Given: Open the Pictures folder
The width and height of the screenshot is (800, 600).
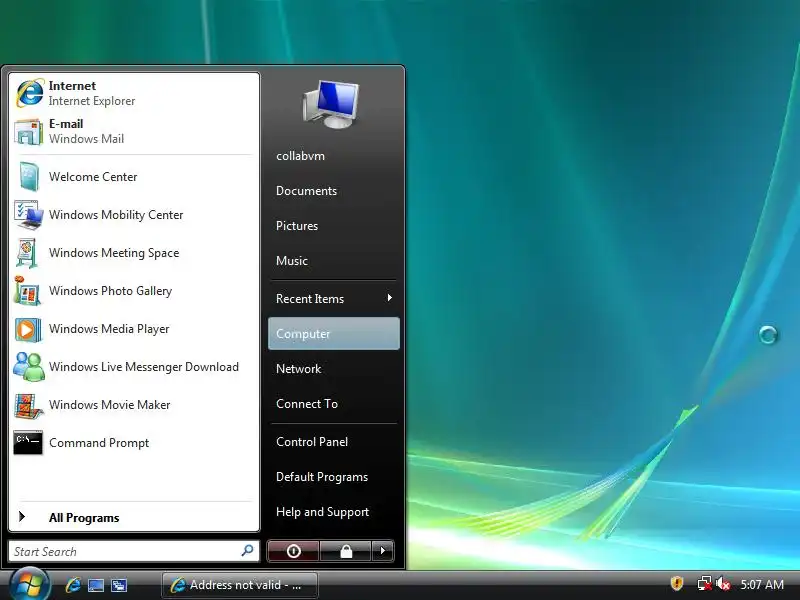Looking at the screenshot, I should click(297, 226).
